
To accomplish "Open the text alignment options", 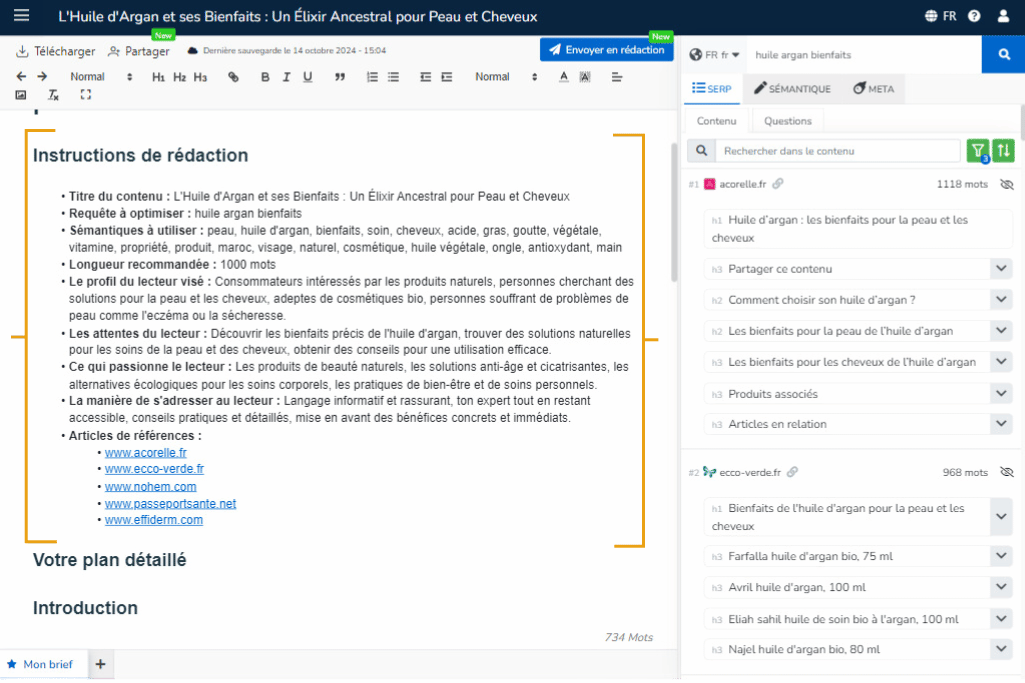I will point(617,77).
